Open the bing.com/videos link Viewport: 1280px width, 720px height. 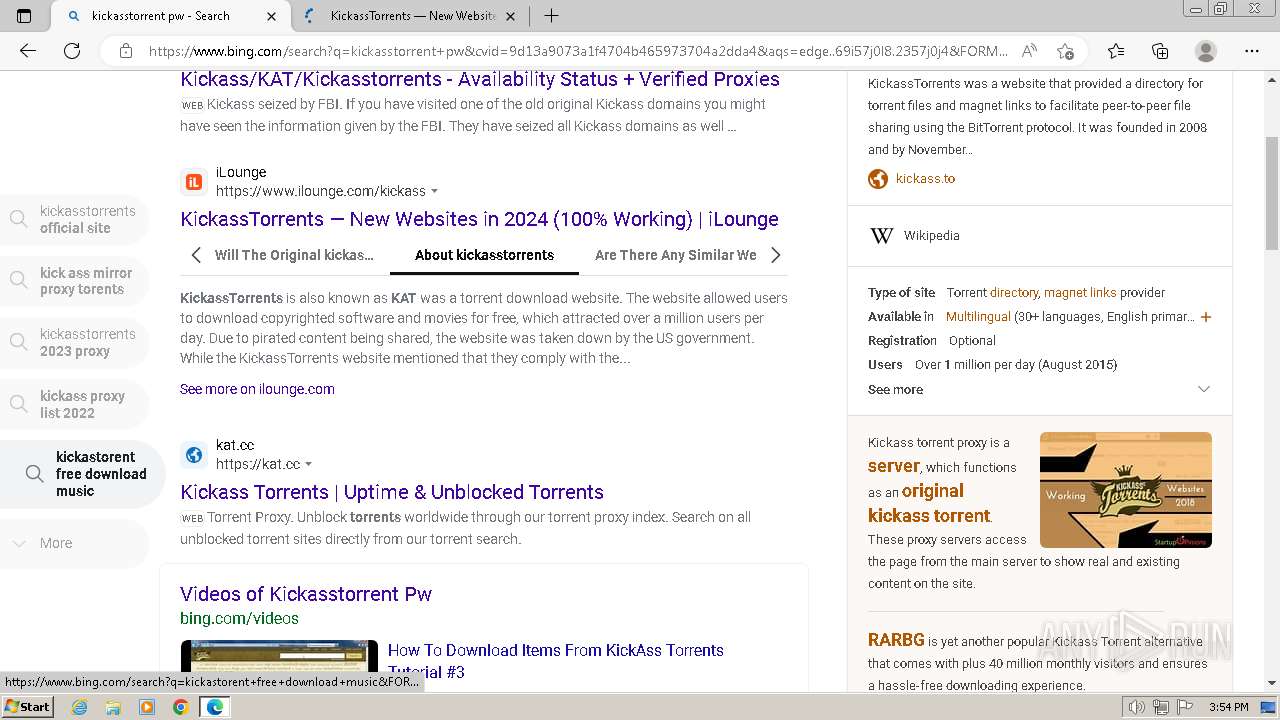pyautogui.click(x=239, y=618)
